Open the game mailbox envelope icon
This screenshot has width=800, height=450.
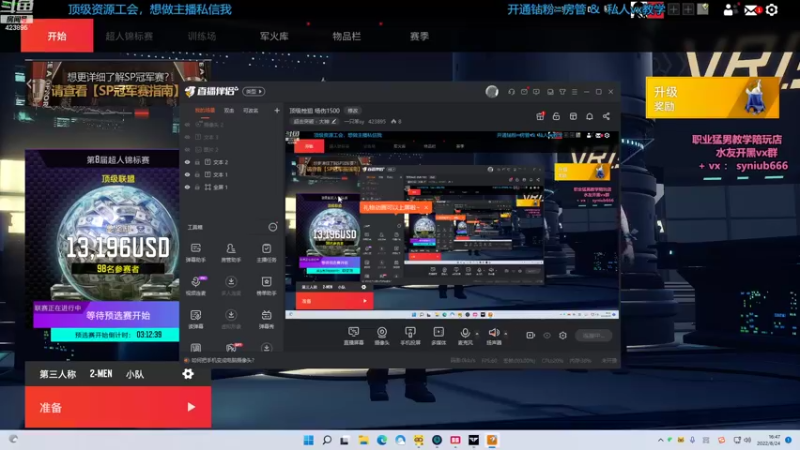pyautogui.click(x=752, y=10)
